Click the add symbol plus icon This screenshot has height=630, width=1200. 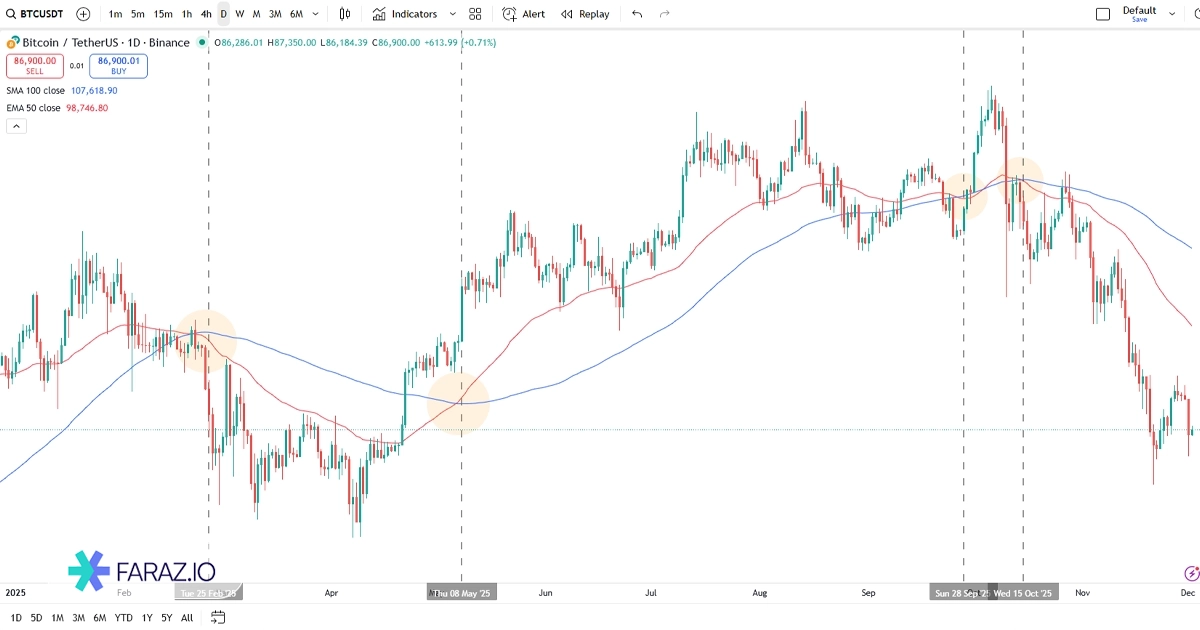coord(83,14)
